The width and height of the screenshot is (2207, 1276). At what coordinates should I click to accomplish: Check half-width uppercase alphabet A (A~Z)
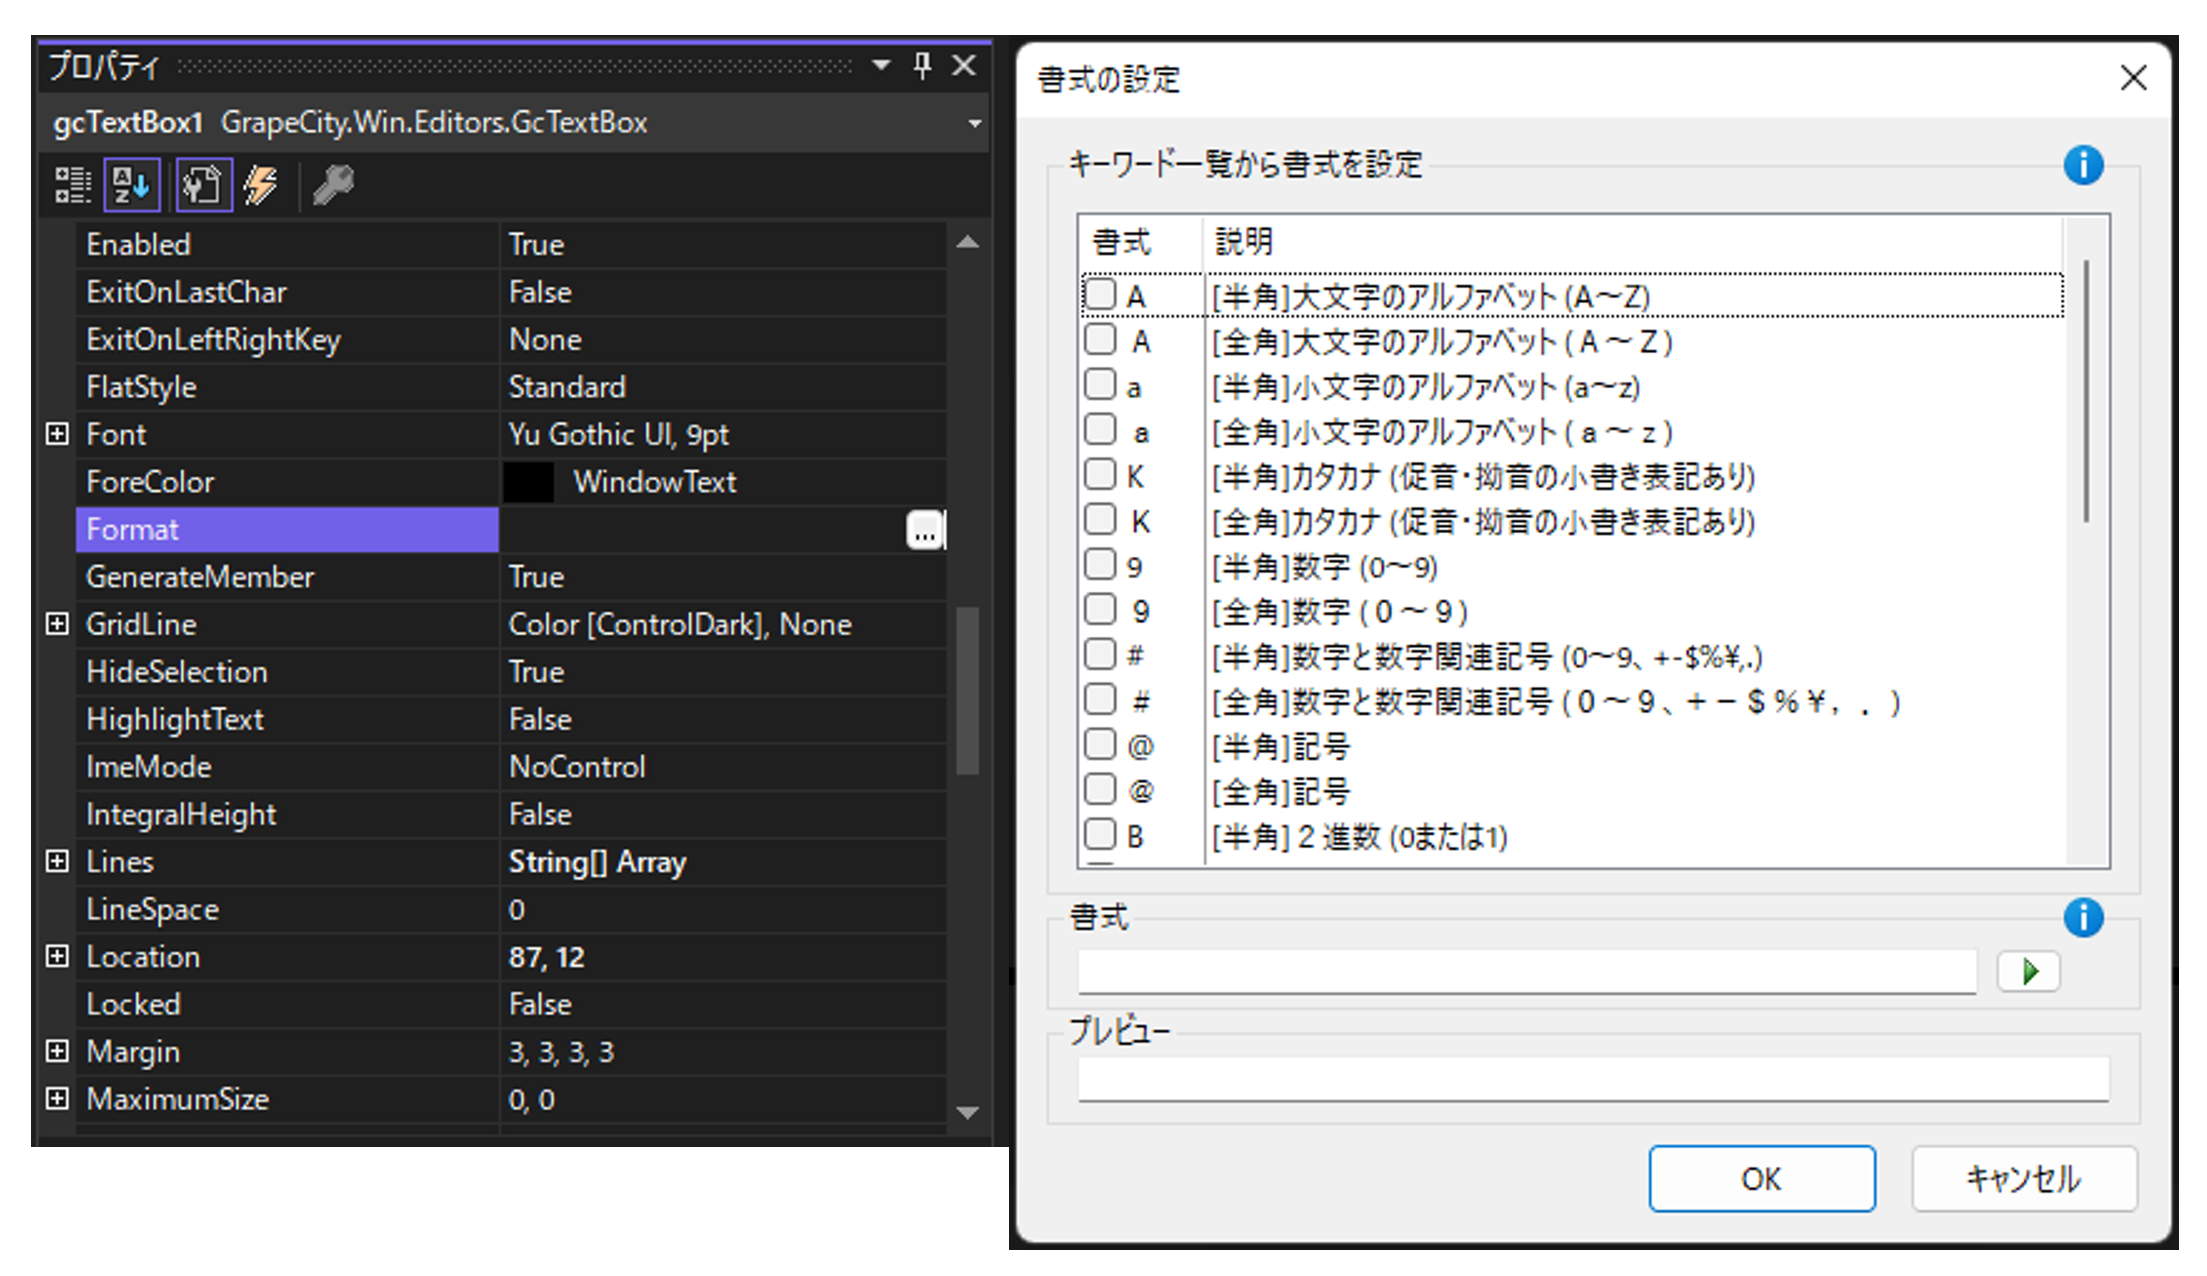tap(1101, 294)
